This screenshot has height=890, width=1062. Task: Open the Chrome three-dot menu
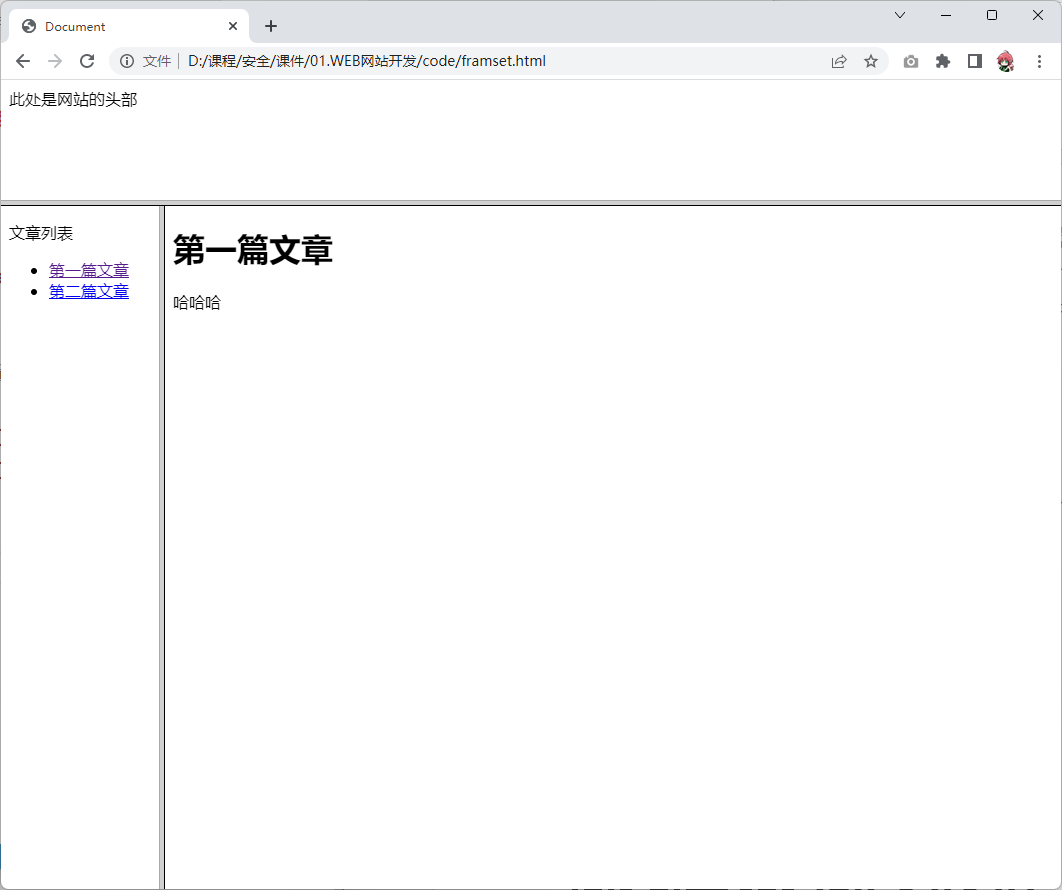tap(1039, 61)
